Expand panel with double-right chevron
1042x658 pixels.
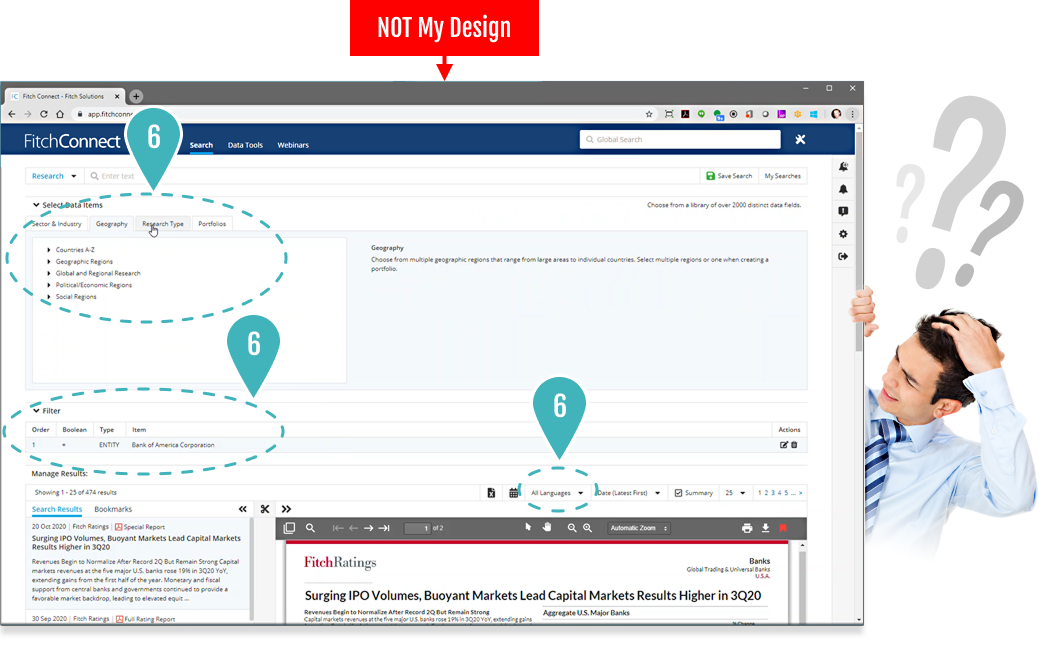point(286,509)
